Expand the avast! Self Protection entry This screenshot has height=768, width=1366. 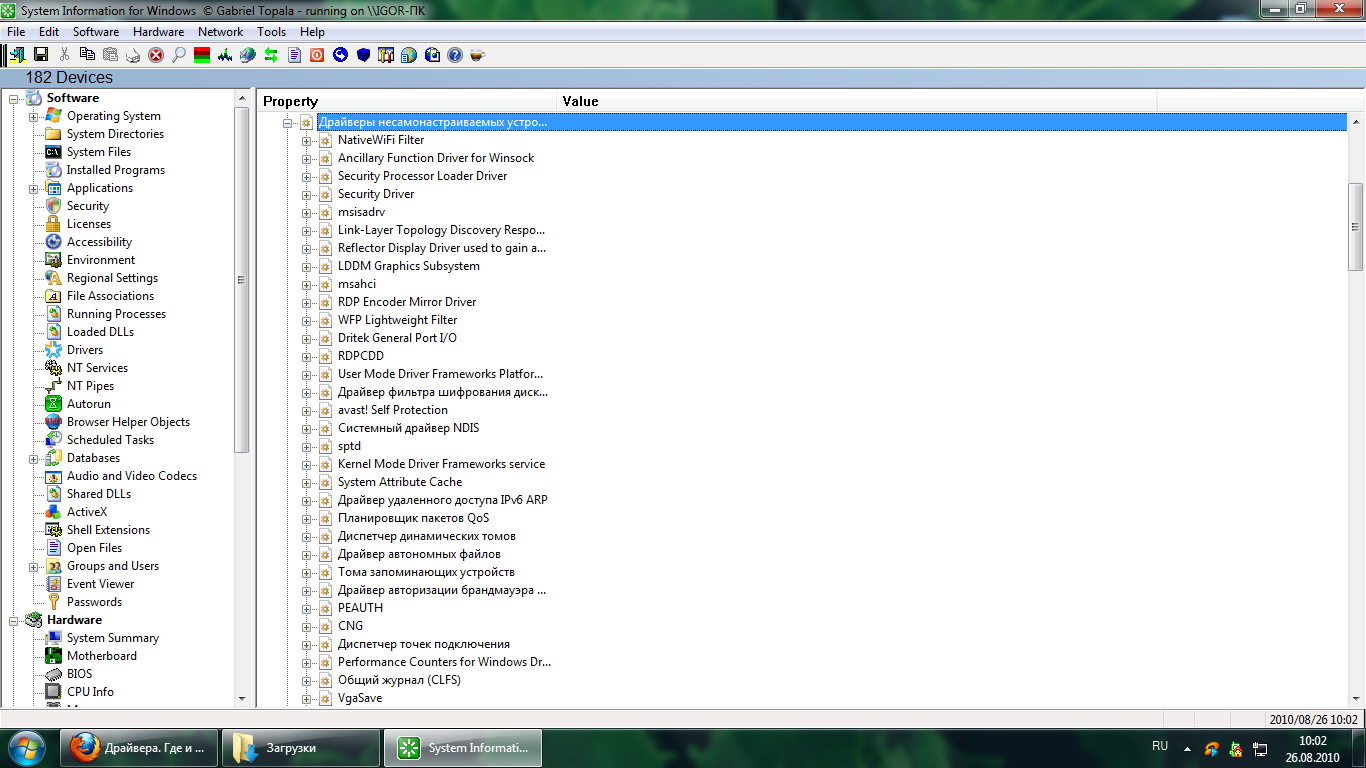[307, 410]
